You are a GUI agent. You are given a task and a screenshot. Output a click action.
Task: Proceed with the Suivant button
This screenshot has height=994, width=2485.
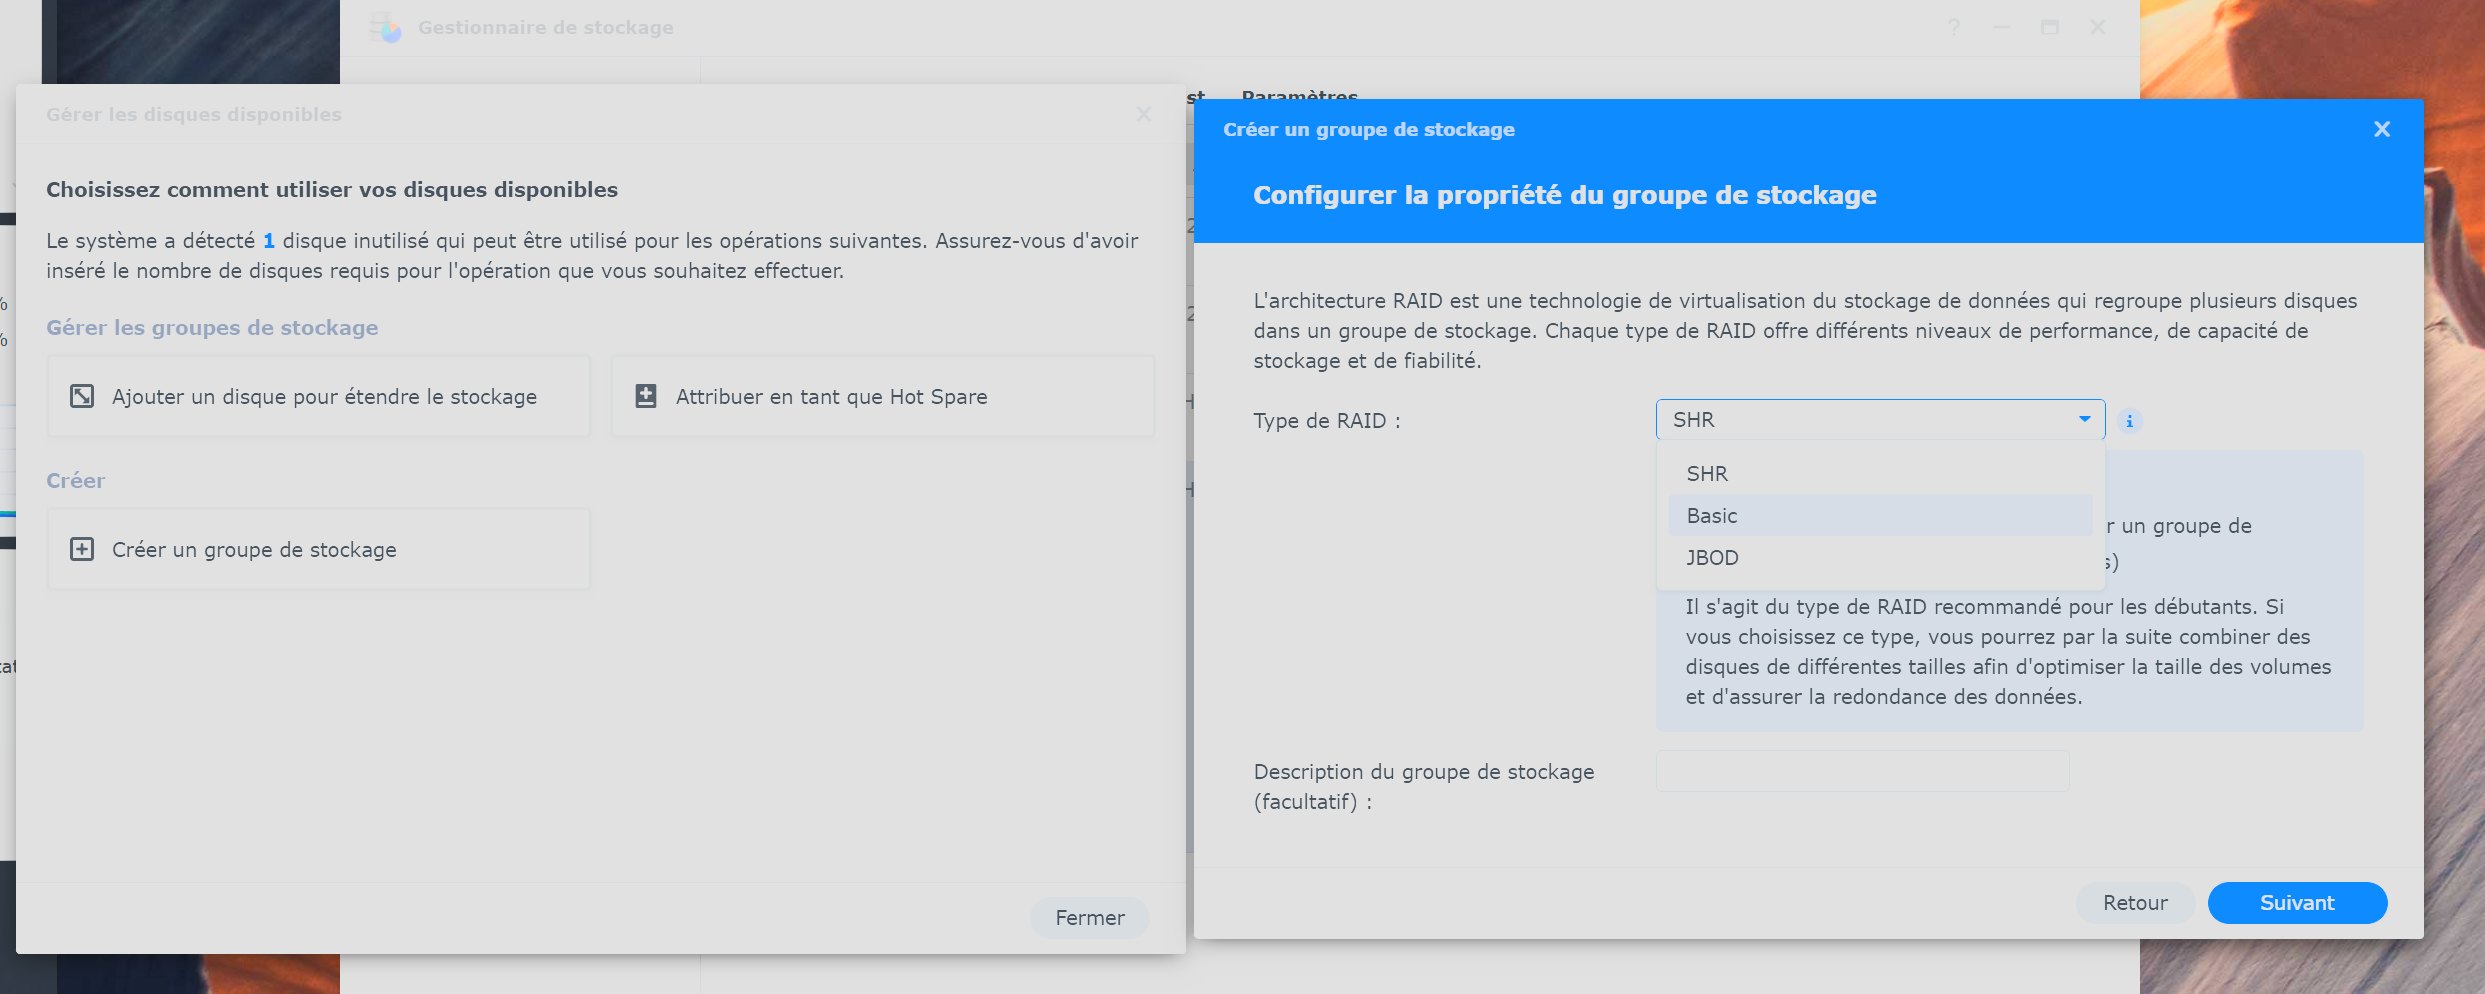click(x=2297, y=903)
